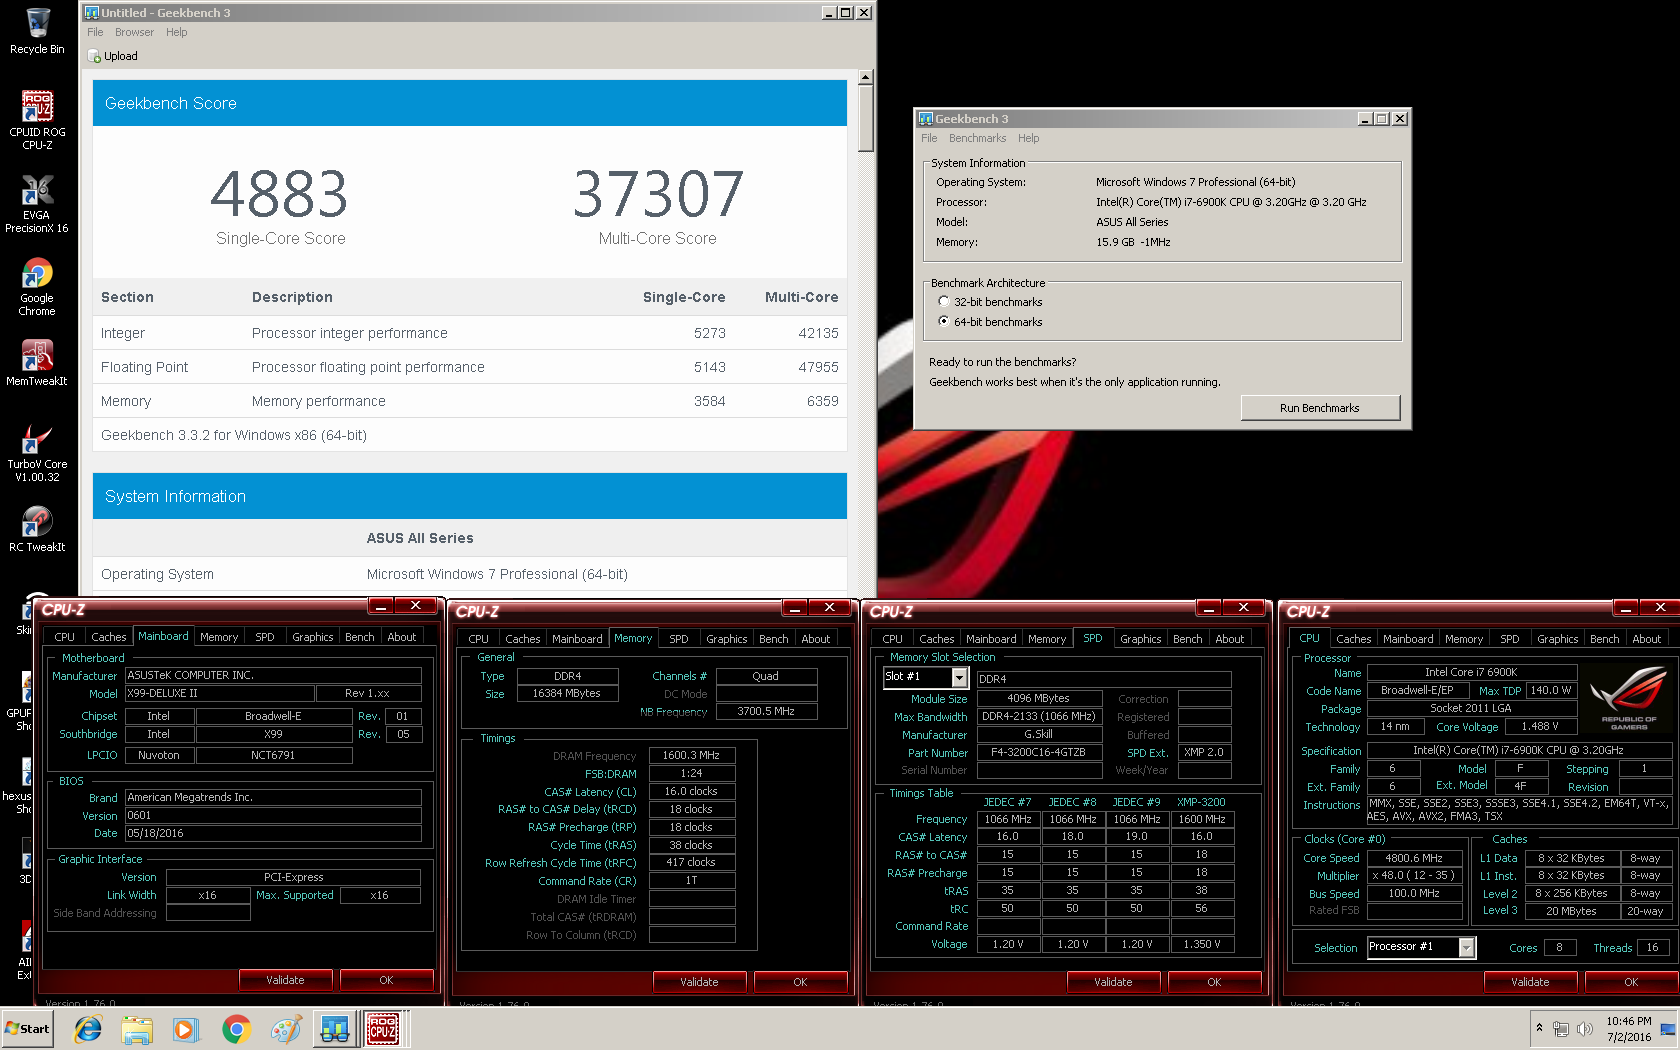Screen dimensions: 1680x1050
Task: Click the Geekbench results scrollbar thumb
Action: point(866,118)
